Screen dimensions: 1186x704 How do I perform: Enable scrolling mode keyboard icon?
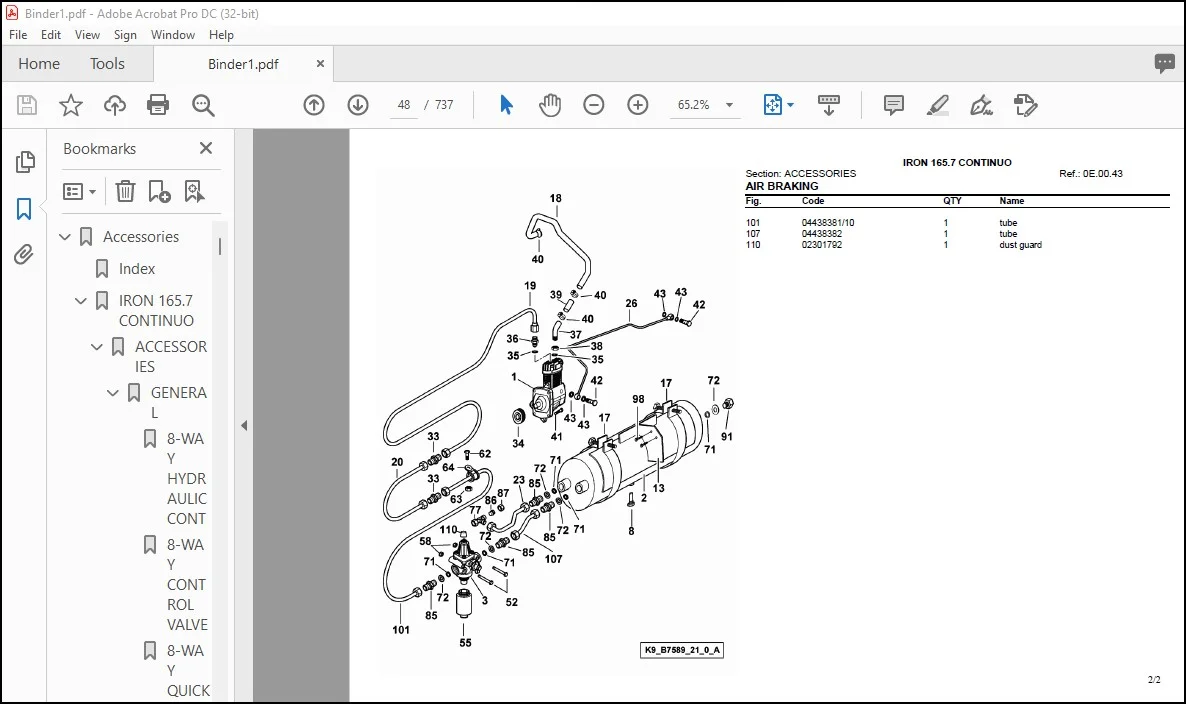829,105
